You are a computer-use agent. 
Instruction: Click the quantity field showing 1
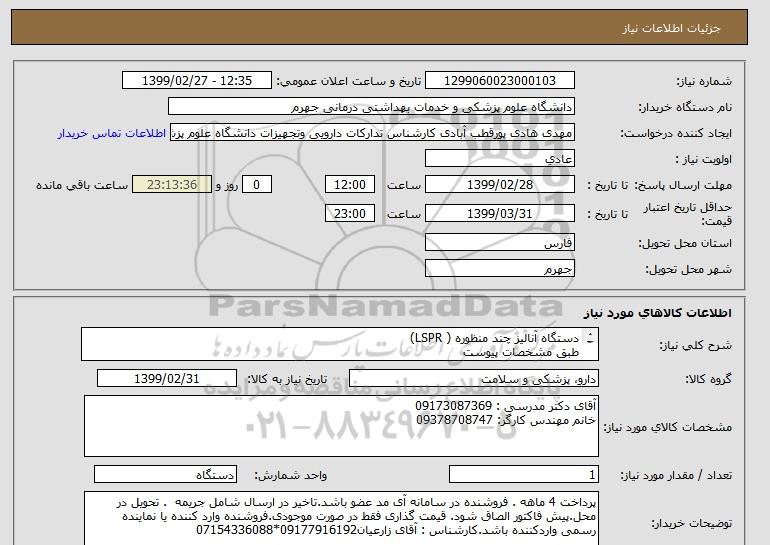pos(524,475)
